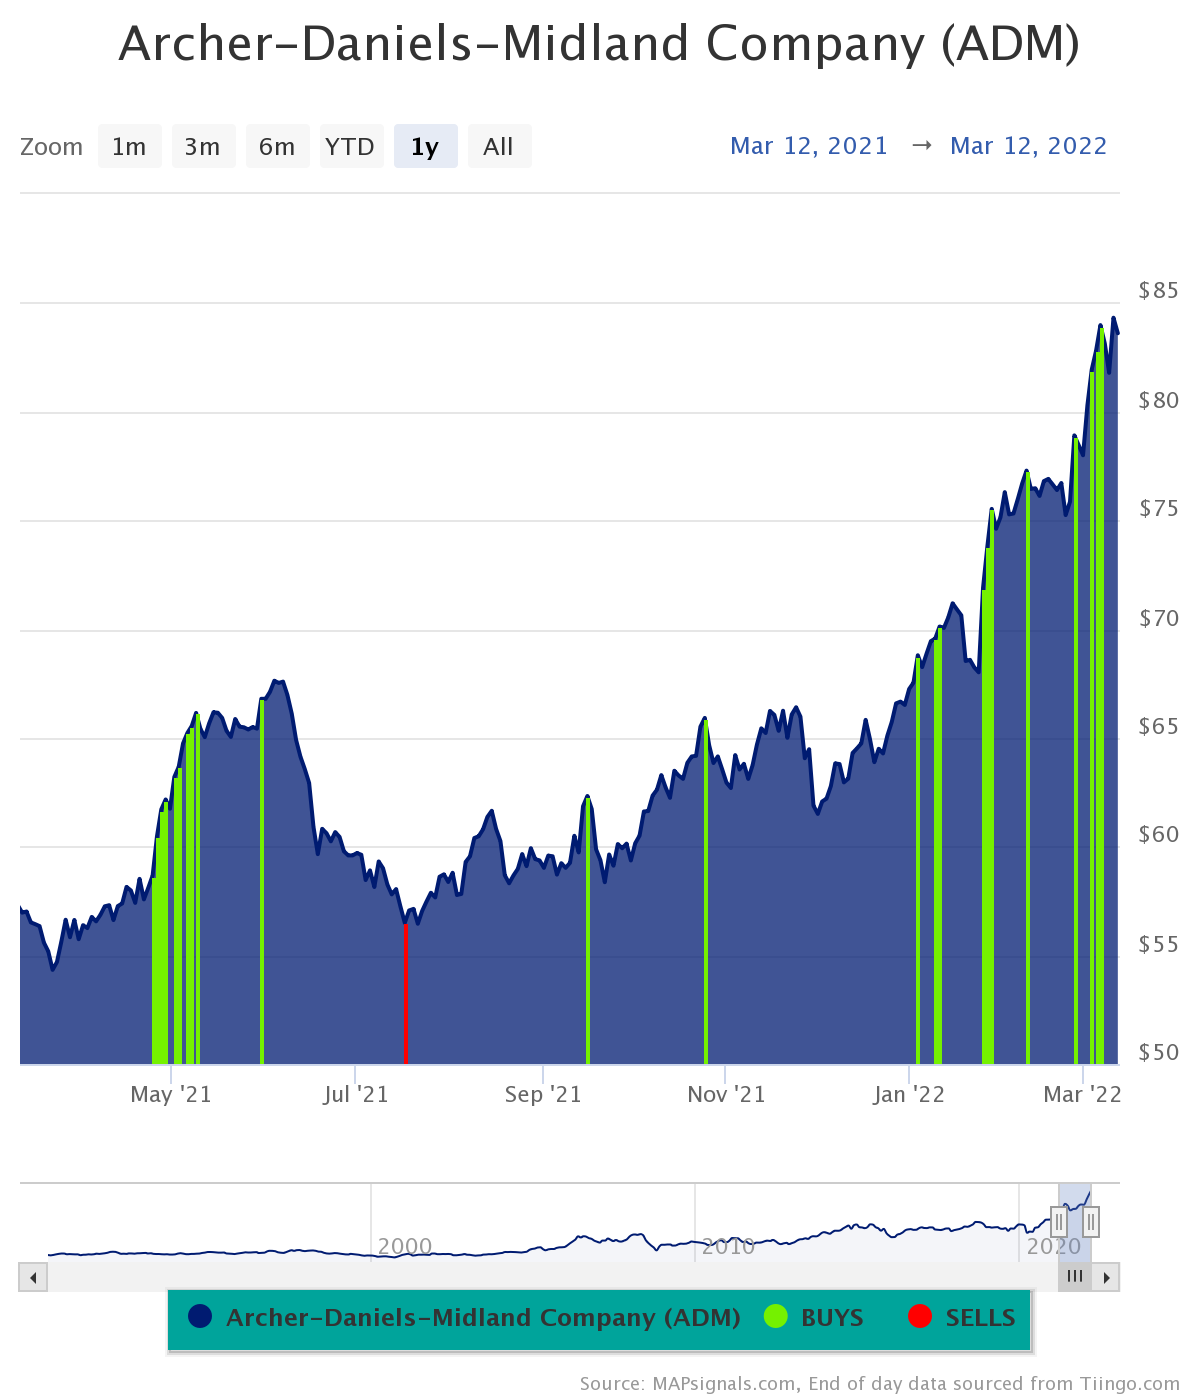Toggle the SELLS series in legend

[962, 1317]
